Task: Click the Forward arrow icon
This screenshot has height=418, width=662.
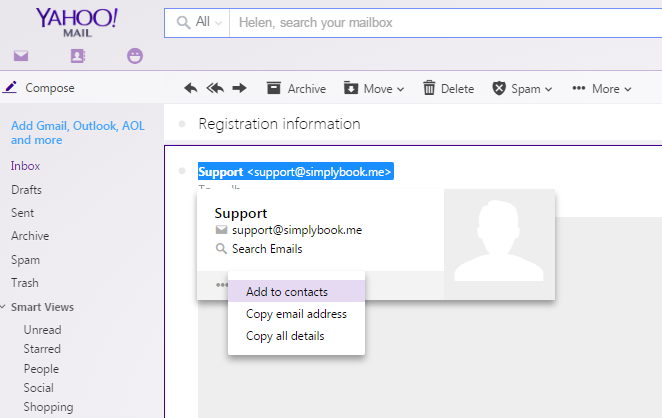Action: 239,88
